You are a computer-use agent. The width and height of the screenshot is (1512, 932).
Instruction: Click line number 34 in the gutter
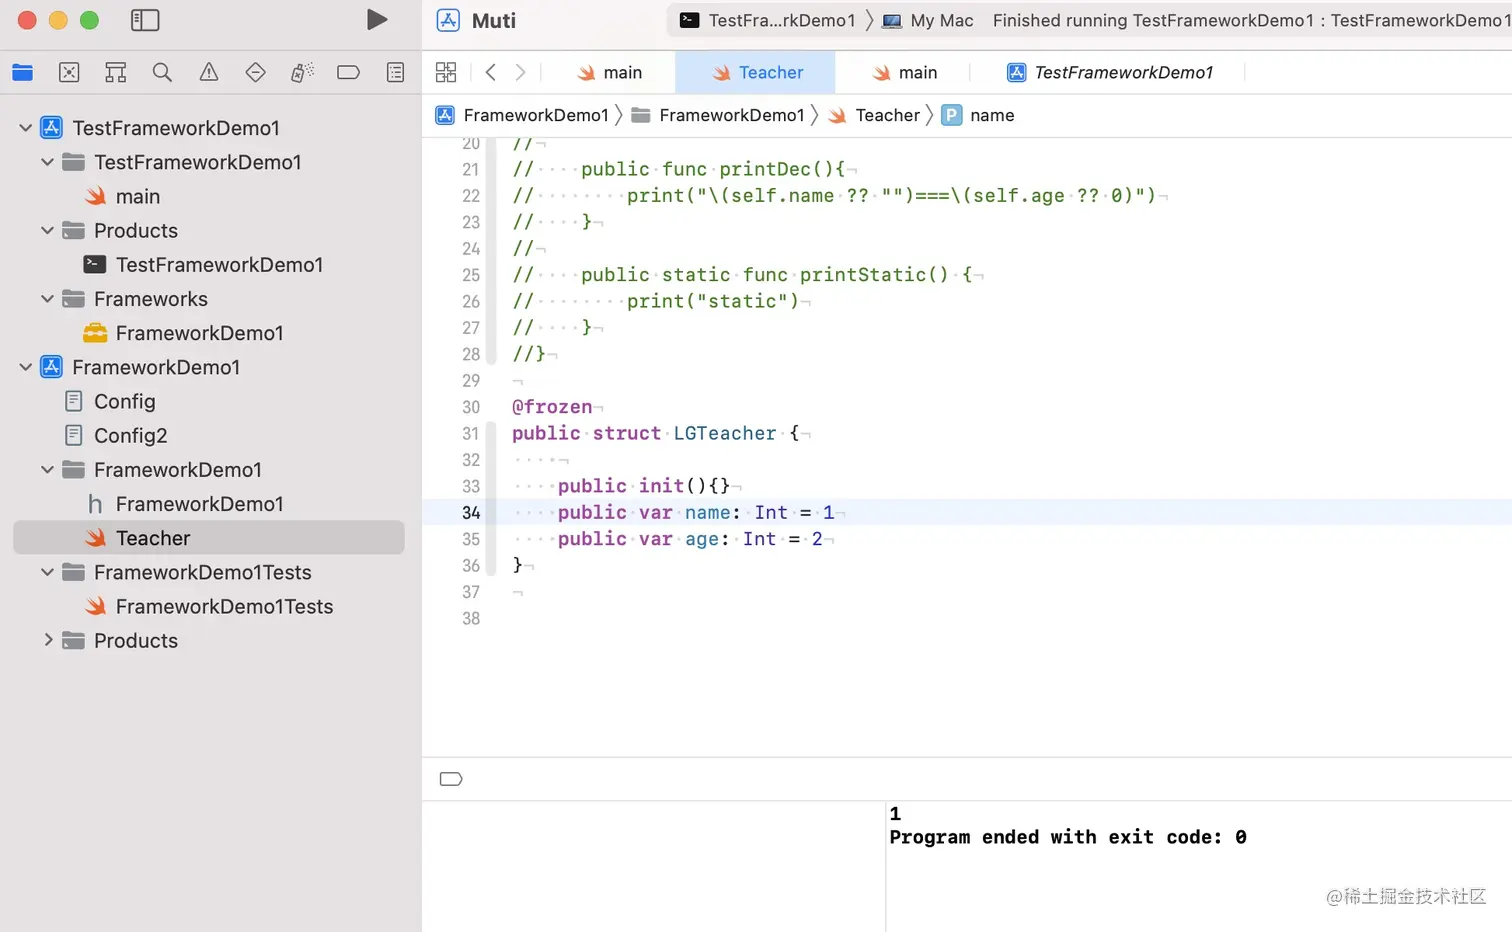click(471, 512)
